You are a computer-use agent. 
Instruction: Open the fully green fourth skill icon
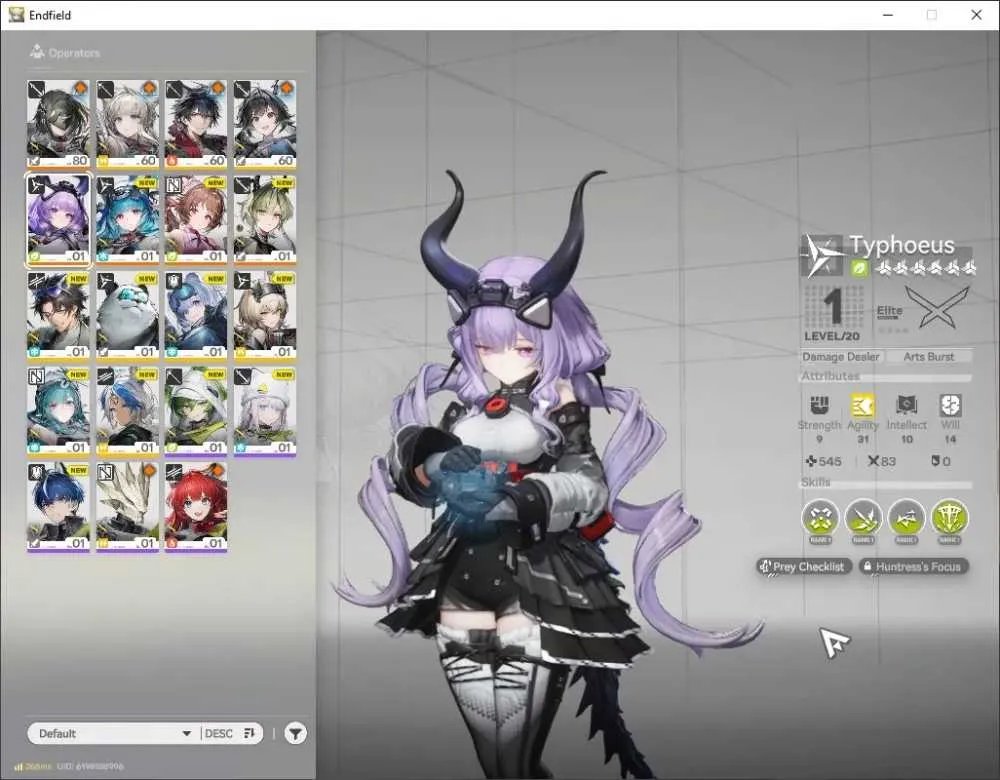pyautogui.click(x=950, y=517)
